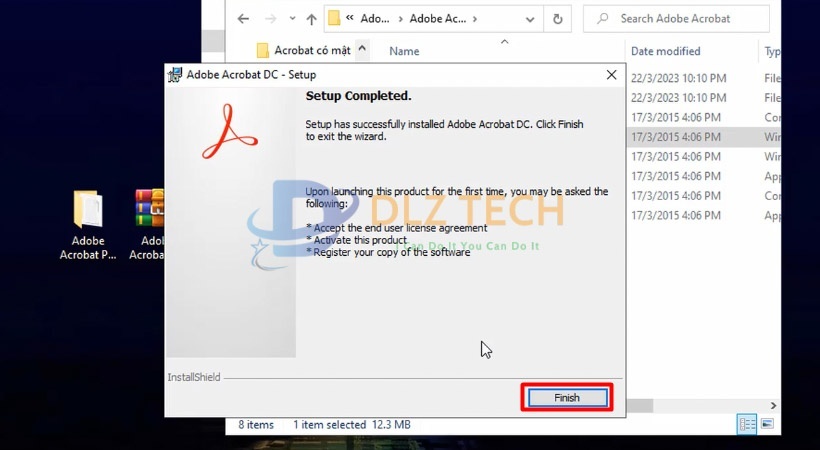Viewport: 820px width, 450px height.
Task: Refresh the current folder view
Action: pos(557,19)
